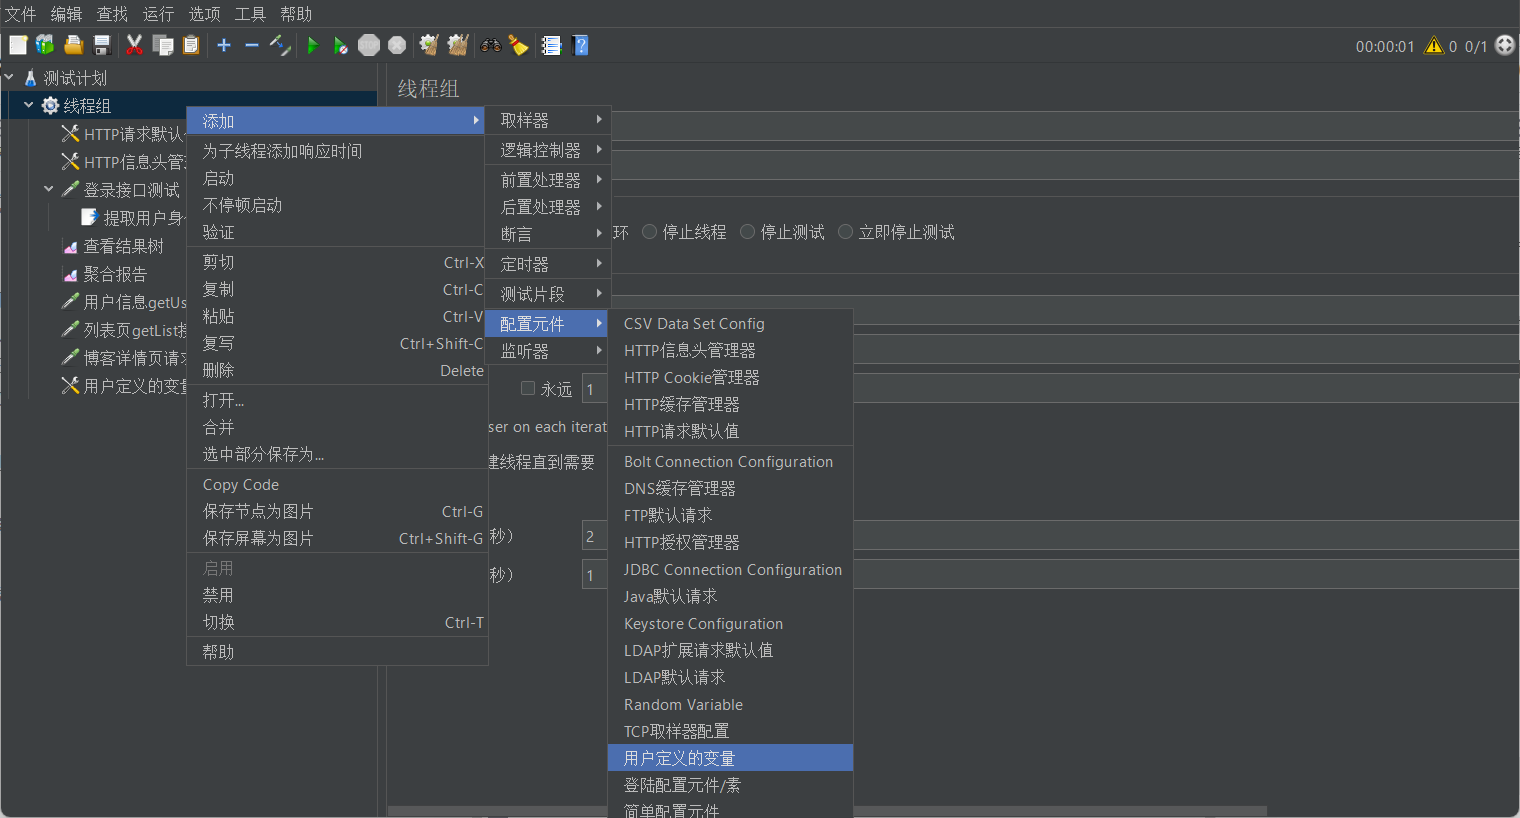Screen dimensions: 1520x818
Task: Click 不停顿启动 in context menu
Action: click(337, 205)
